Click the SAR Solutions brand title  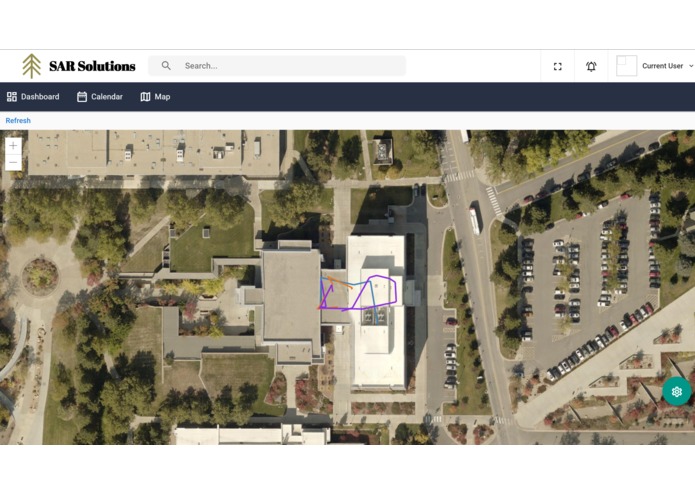pos(92,66)
